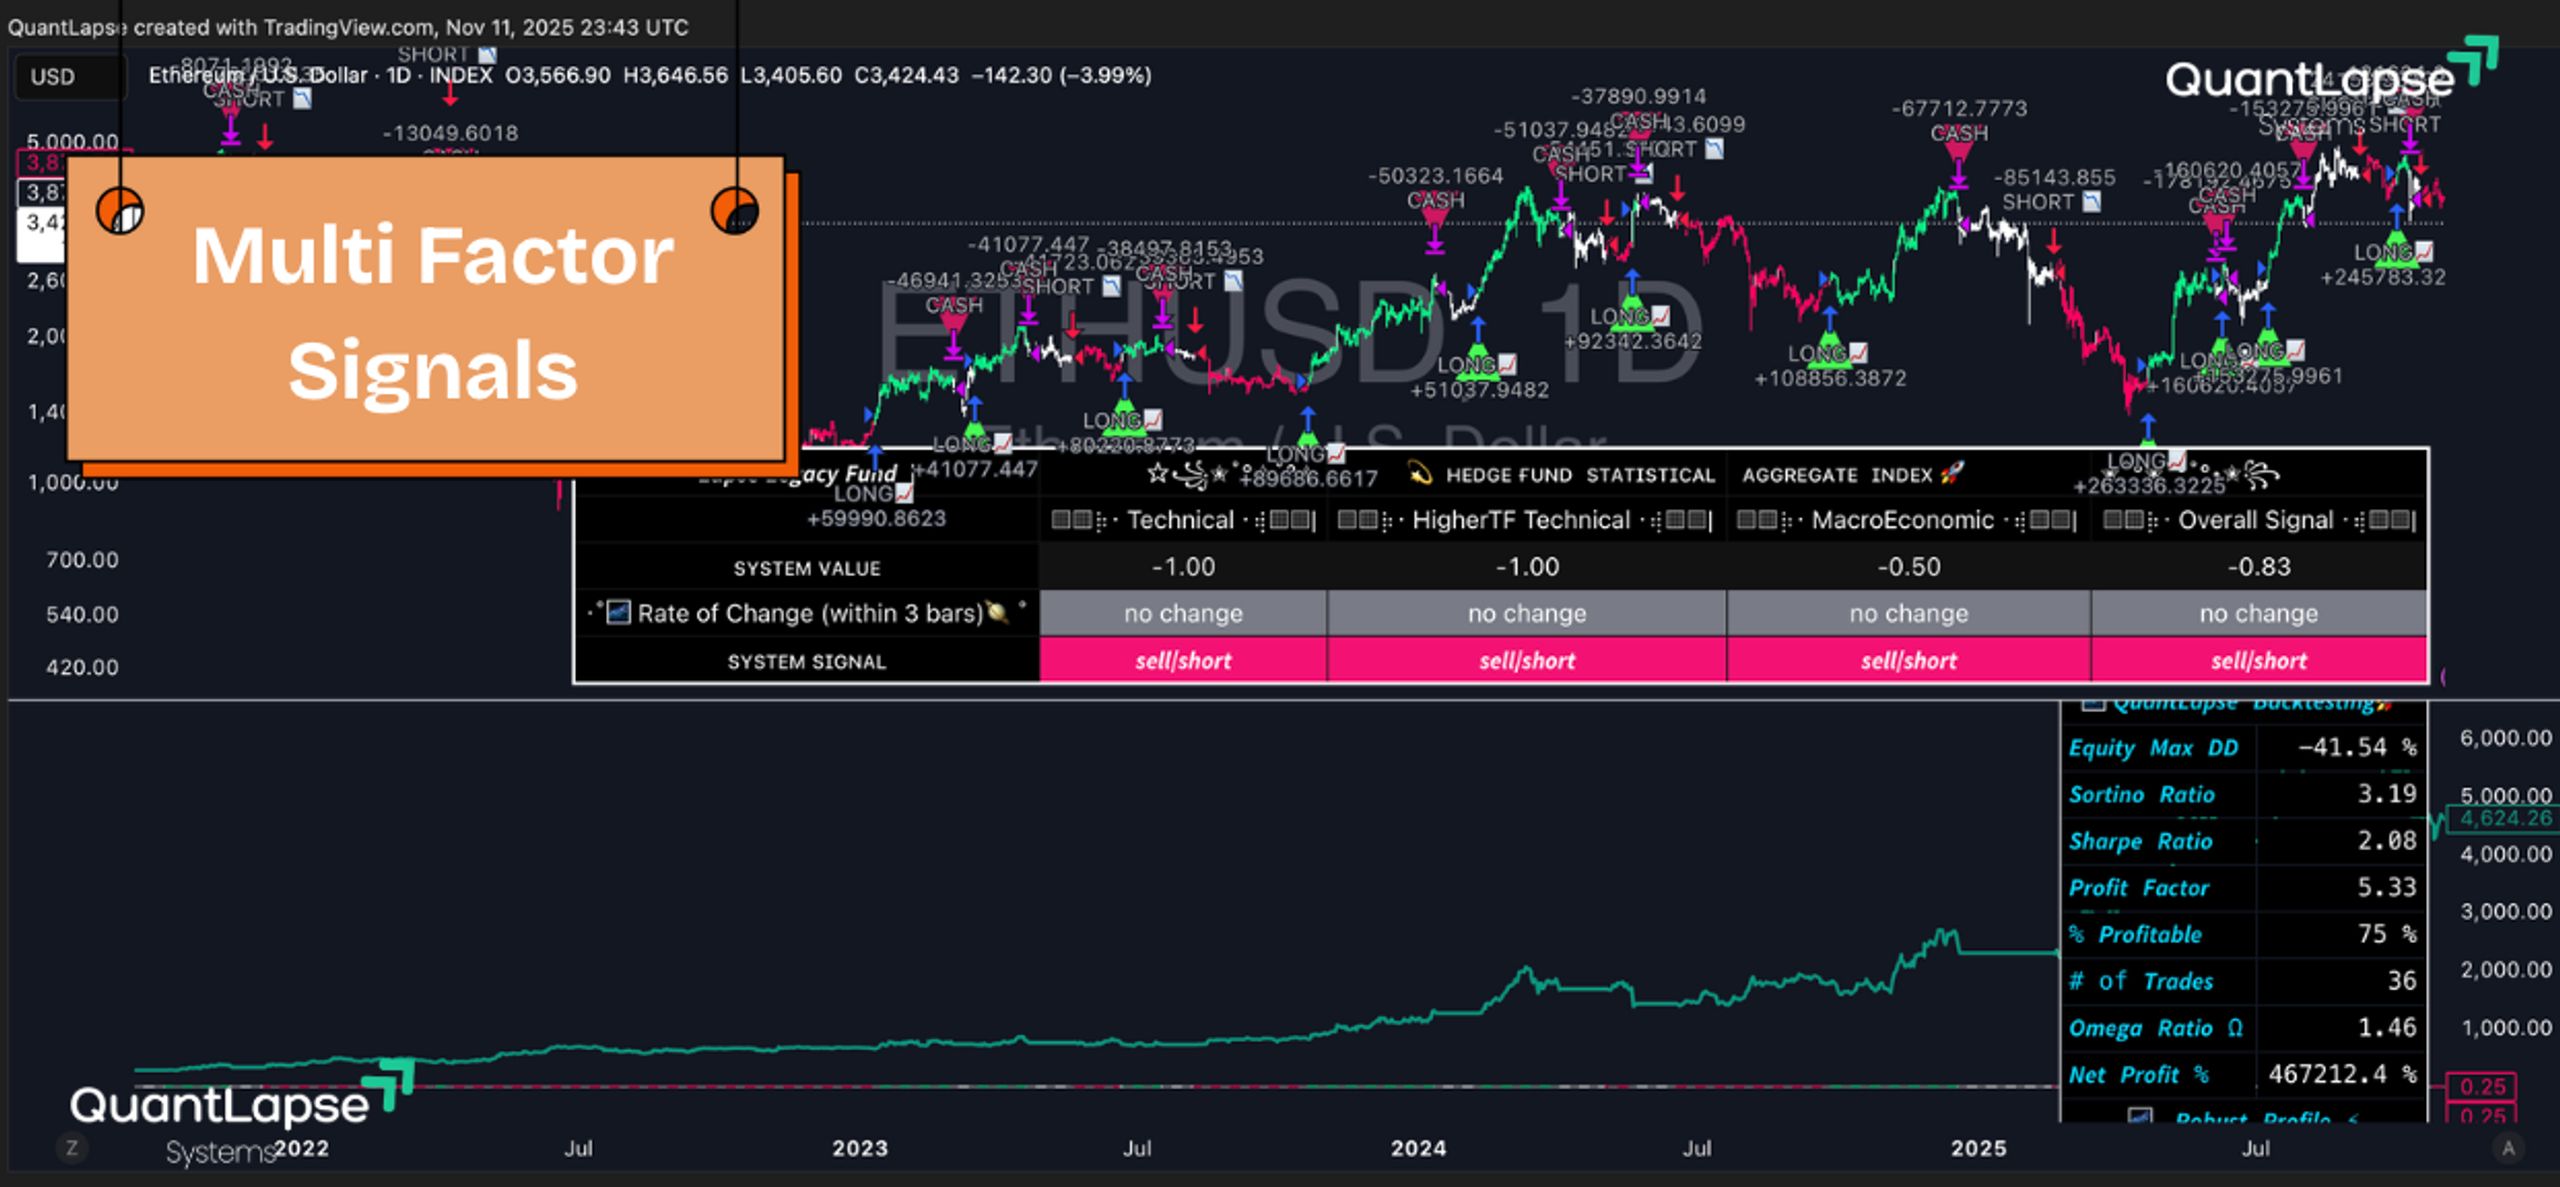Click the Sortino Ratio value 3.19
The width and height of the screenshot is (2560, 1187).
coord(2387,794)
